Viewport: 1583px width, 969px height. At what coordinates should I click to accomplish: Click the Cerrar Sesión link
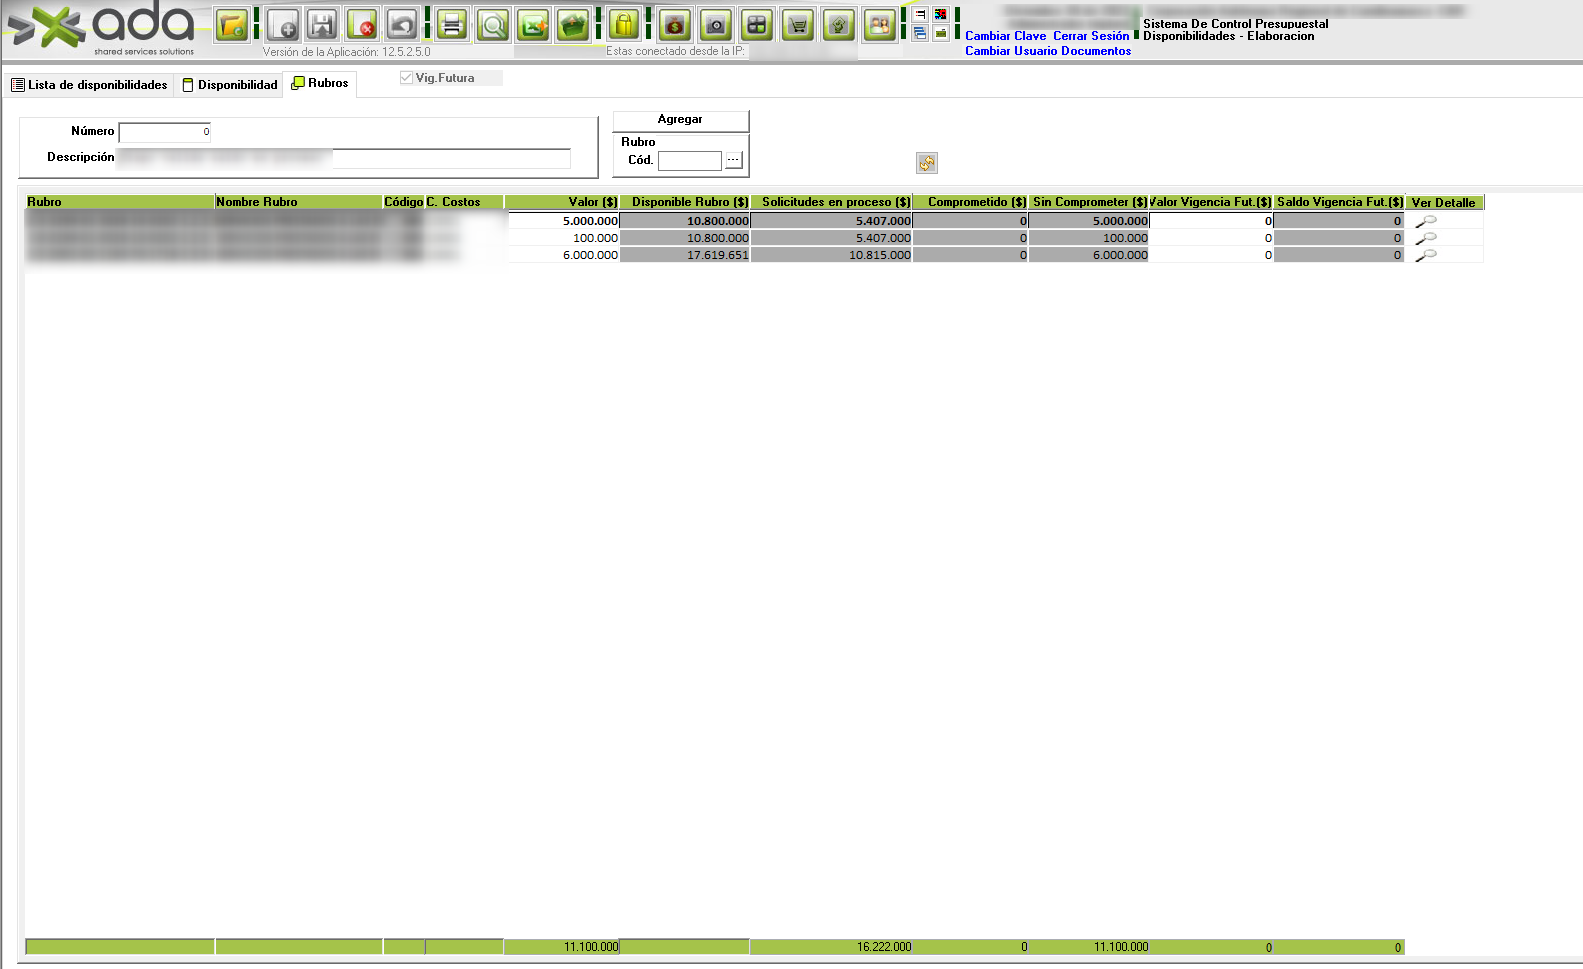[1091, 36]
